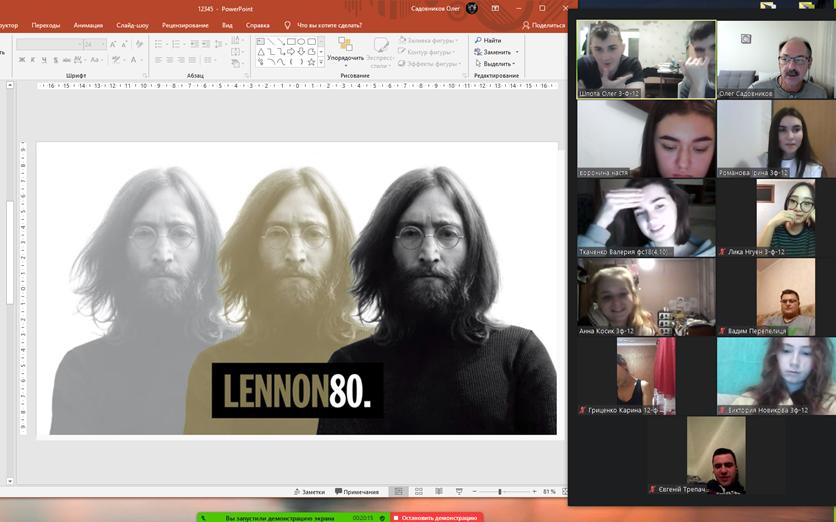Open Эффекты фигуры shape effects

(430, 64)
